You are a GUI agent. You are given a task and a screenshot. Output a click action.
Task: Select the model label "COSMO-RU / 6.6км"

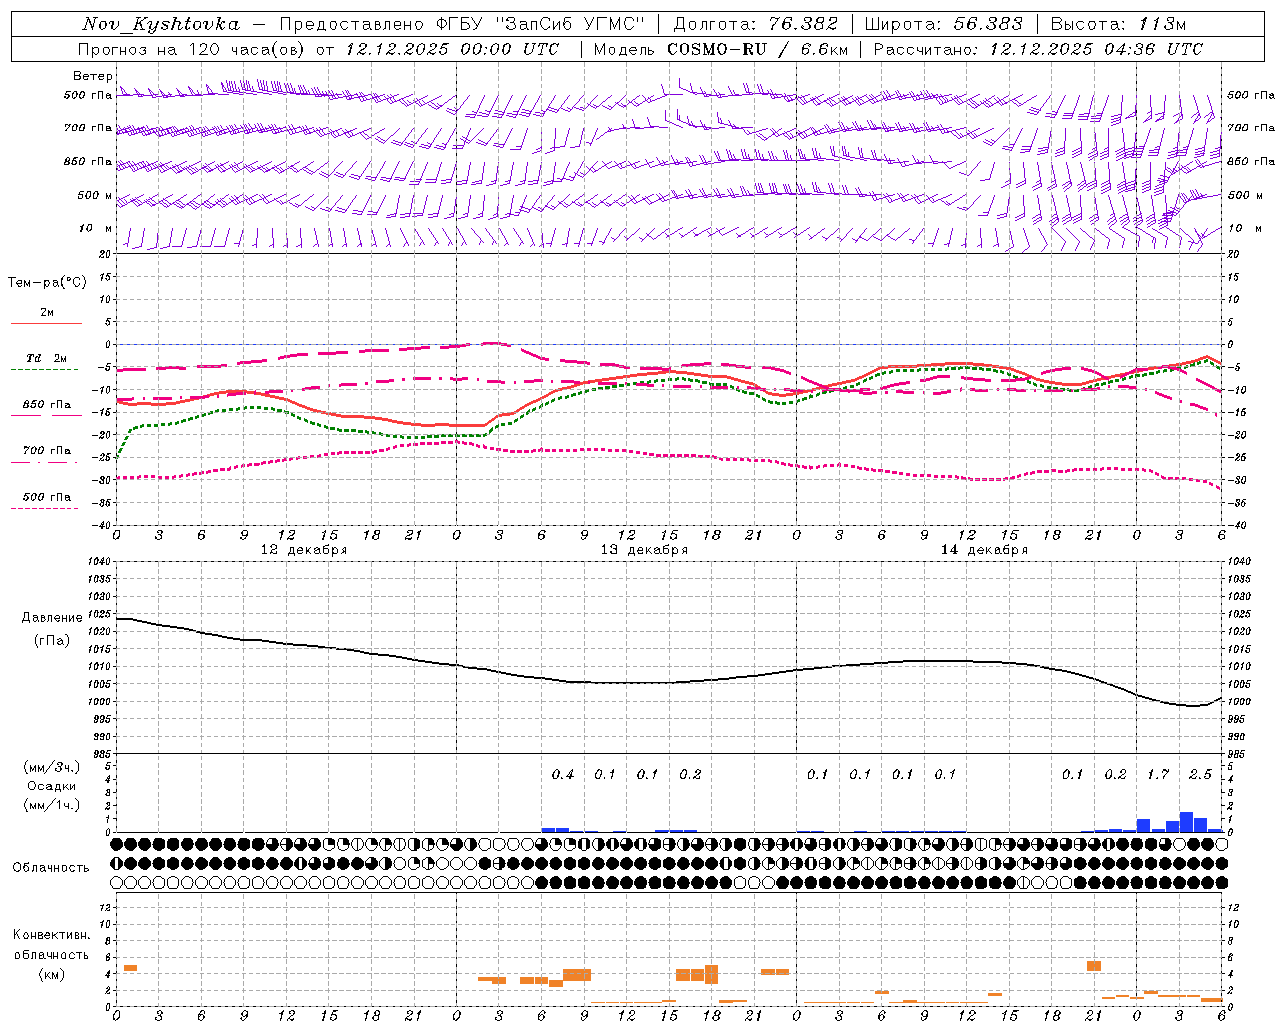pos(757,49)
